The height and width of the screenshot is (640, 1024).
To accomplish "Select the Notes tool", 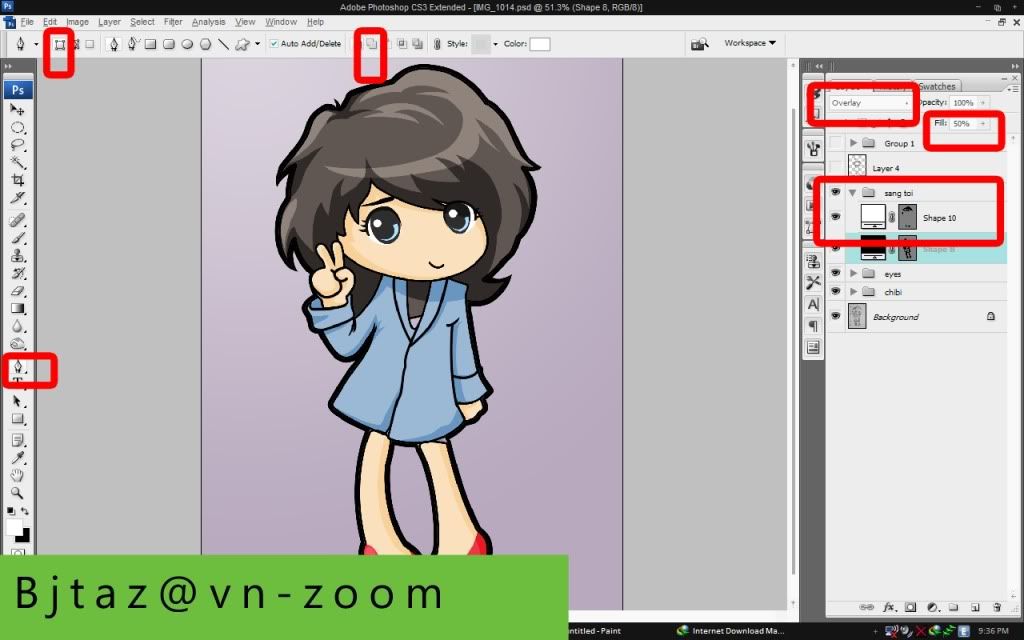I will [18, 441].
